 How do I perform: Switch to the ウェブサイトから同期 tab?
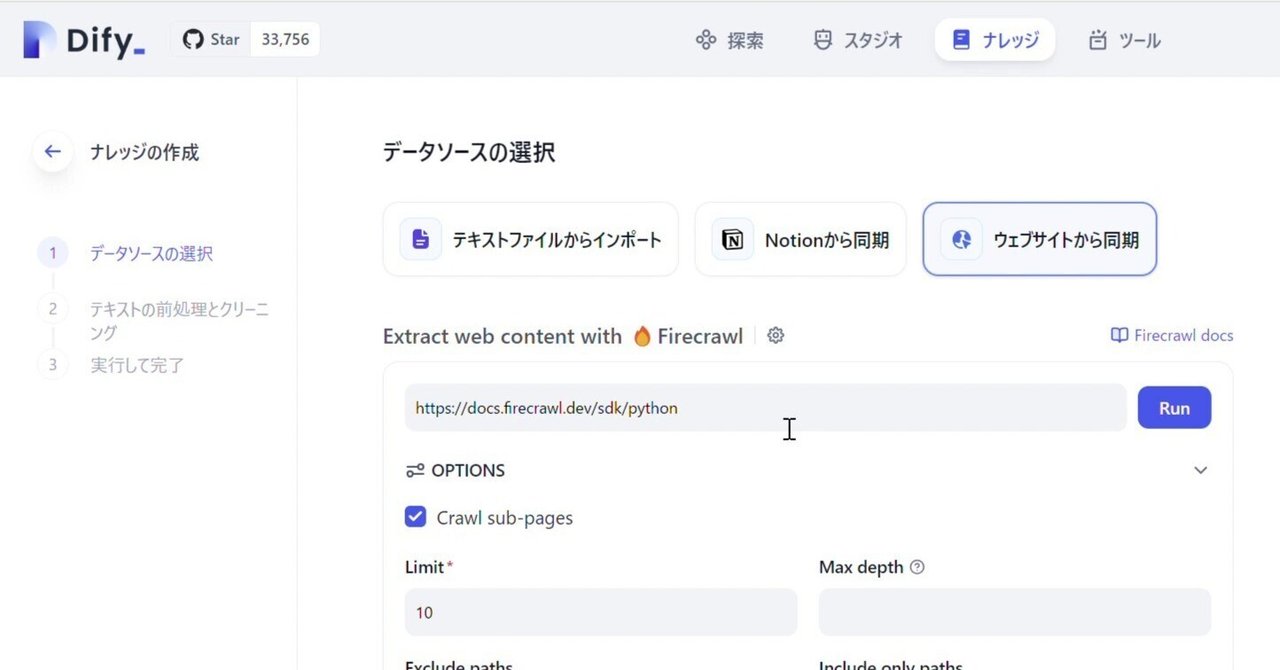coord(1039,239)
